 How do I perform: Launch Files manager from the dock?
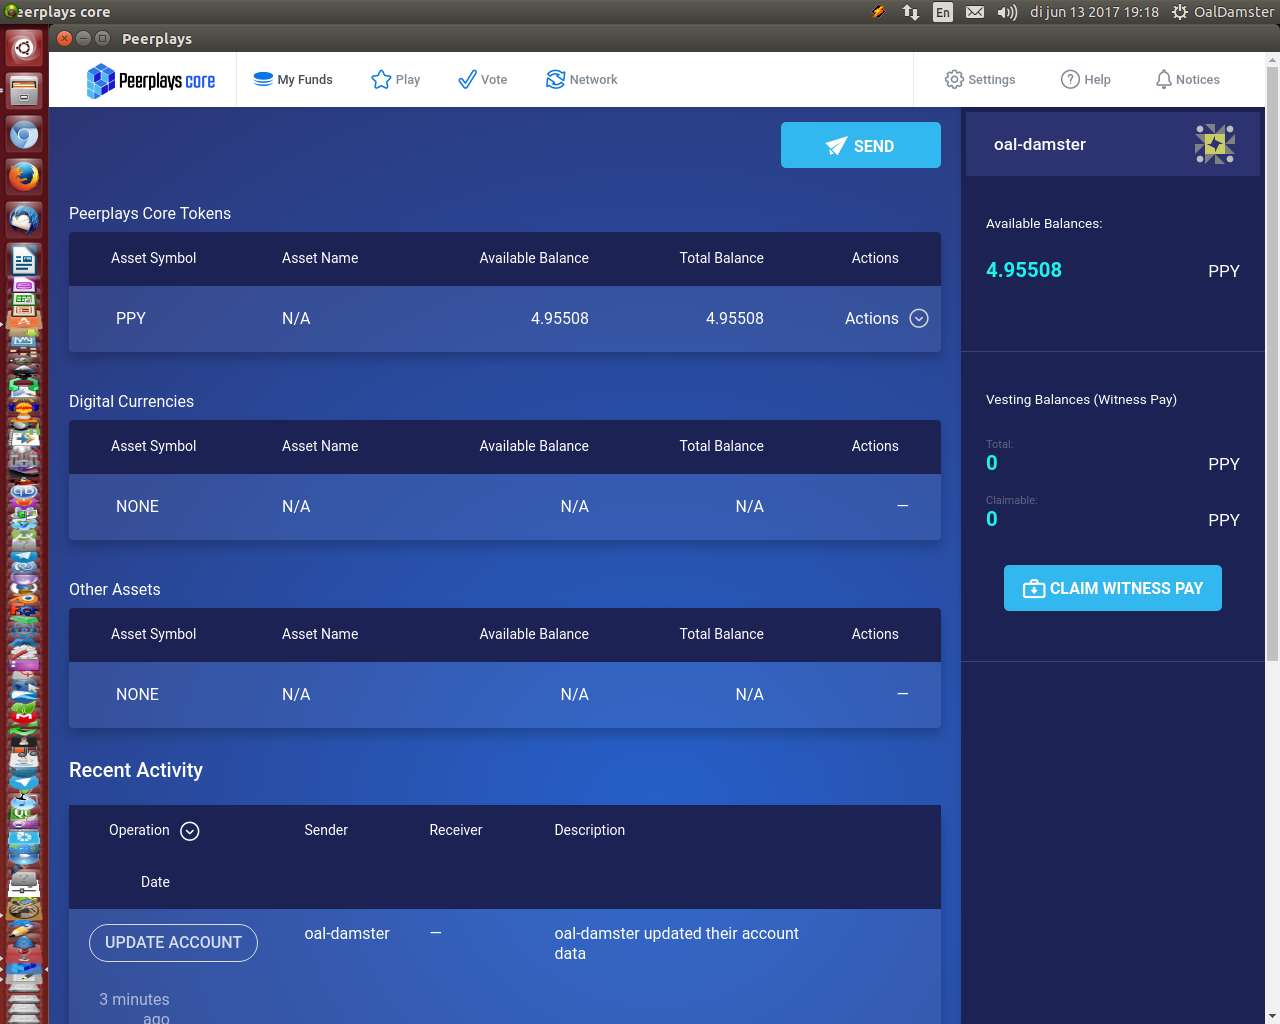(24, 91)
